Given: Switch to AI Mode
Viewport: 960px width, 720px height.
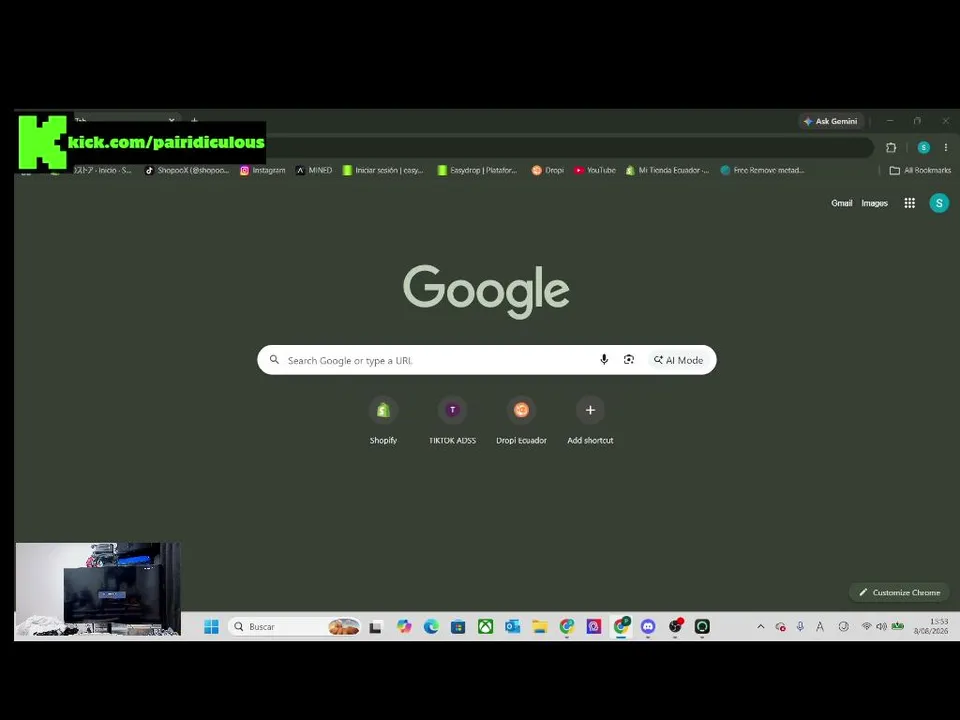Looking at the screenshot, I should click(x=678, y=360).
